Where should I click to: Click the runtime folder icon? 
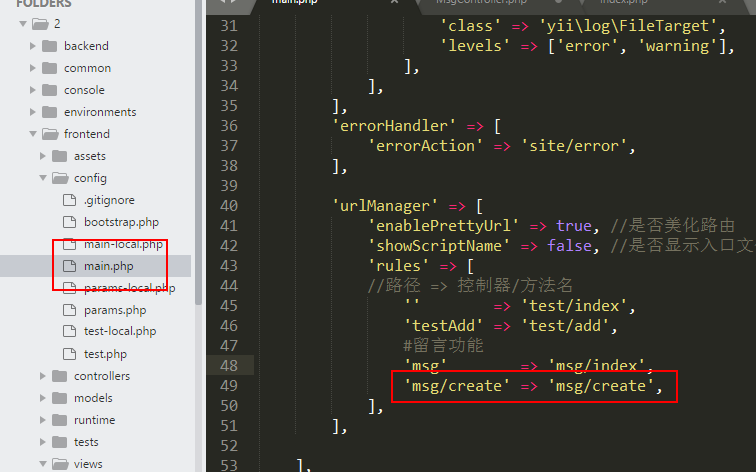[x=59, y=420]
